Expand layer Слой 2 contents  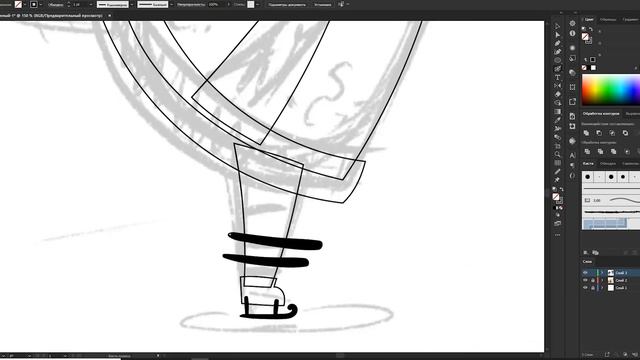click(x=602, y=280)
